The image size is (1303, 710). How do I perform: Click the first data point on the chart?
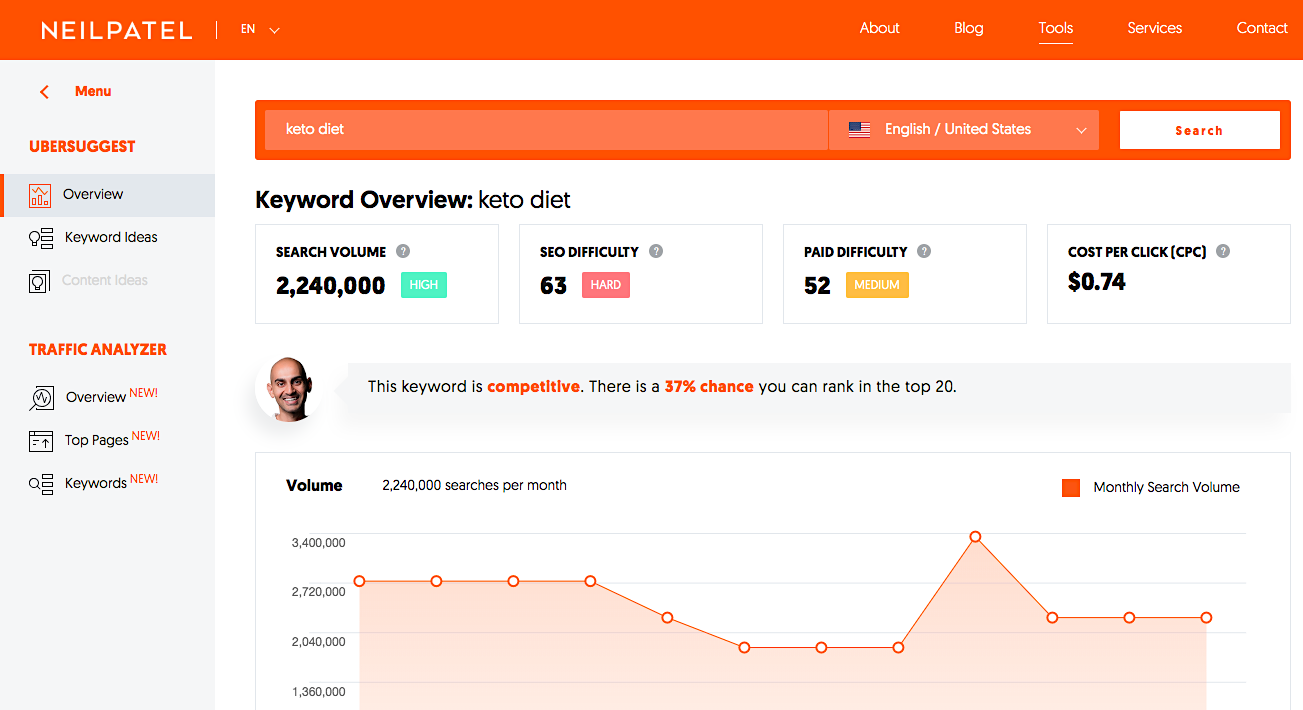(359, 581)
